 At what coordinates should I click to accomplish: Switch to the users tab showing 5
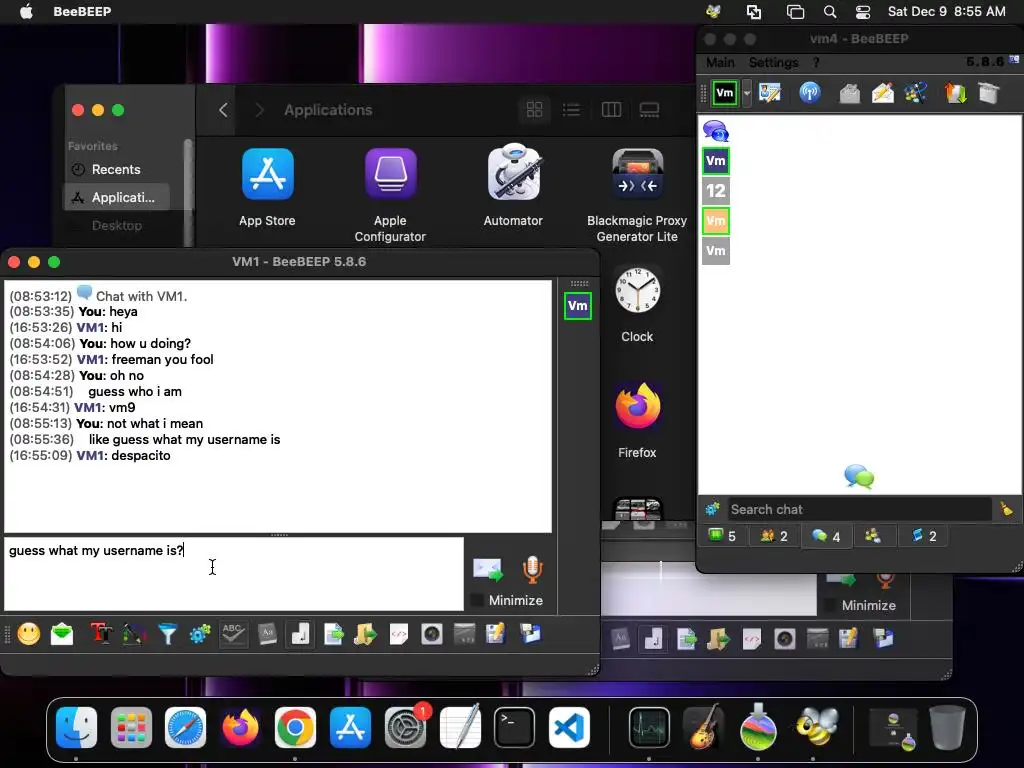(722, 536)
